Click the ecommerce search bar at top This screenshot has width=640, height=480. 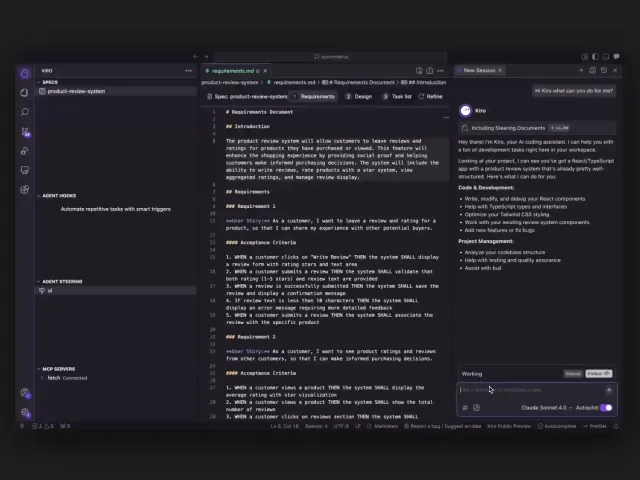coord(331,57)
